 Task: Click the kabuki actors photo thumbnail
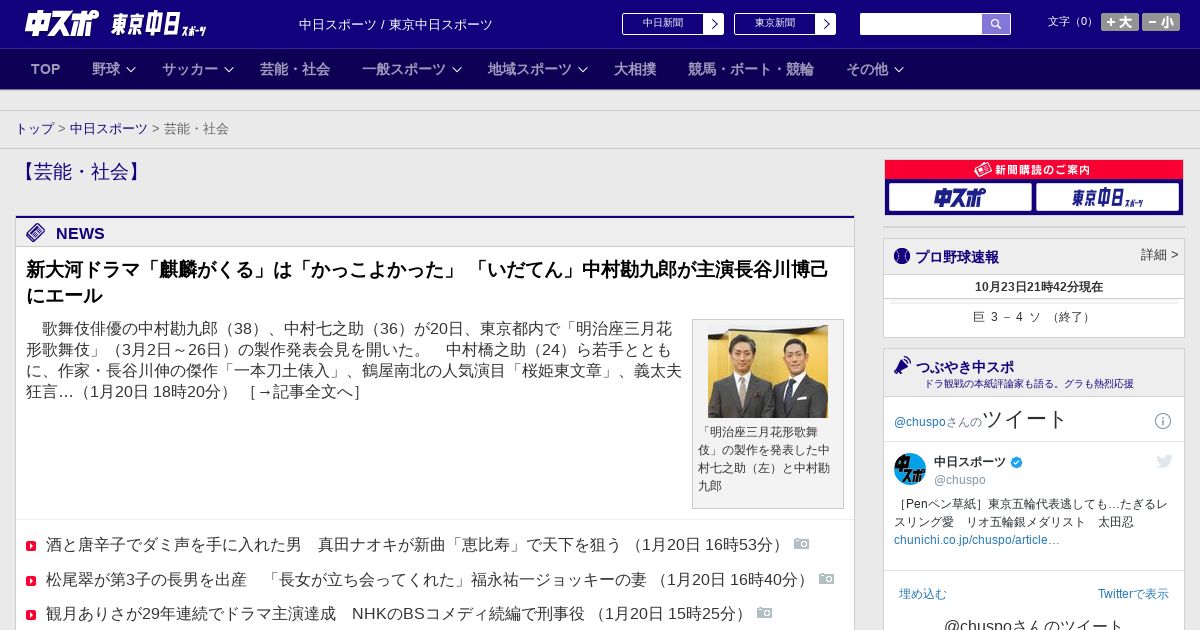[x=768, y=371]
